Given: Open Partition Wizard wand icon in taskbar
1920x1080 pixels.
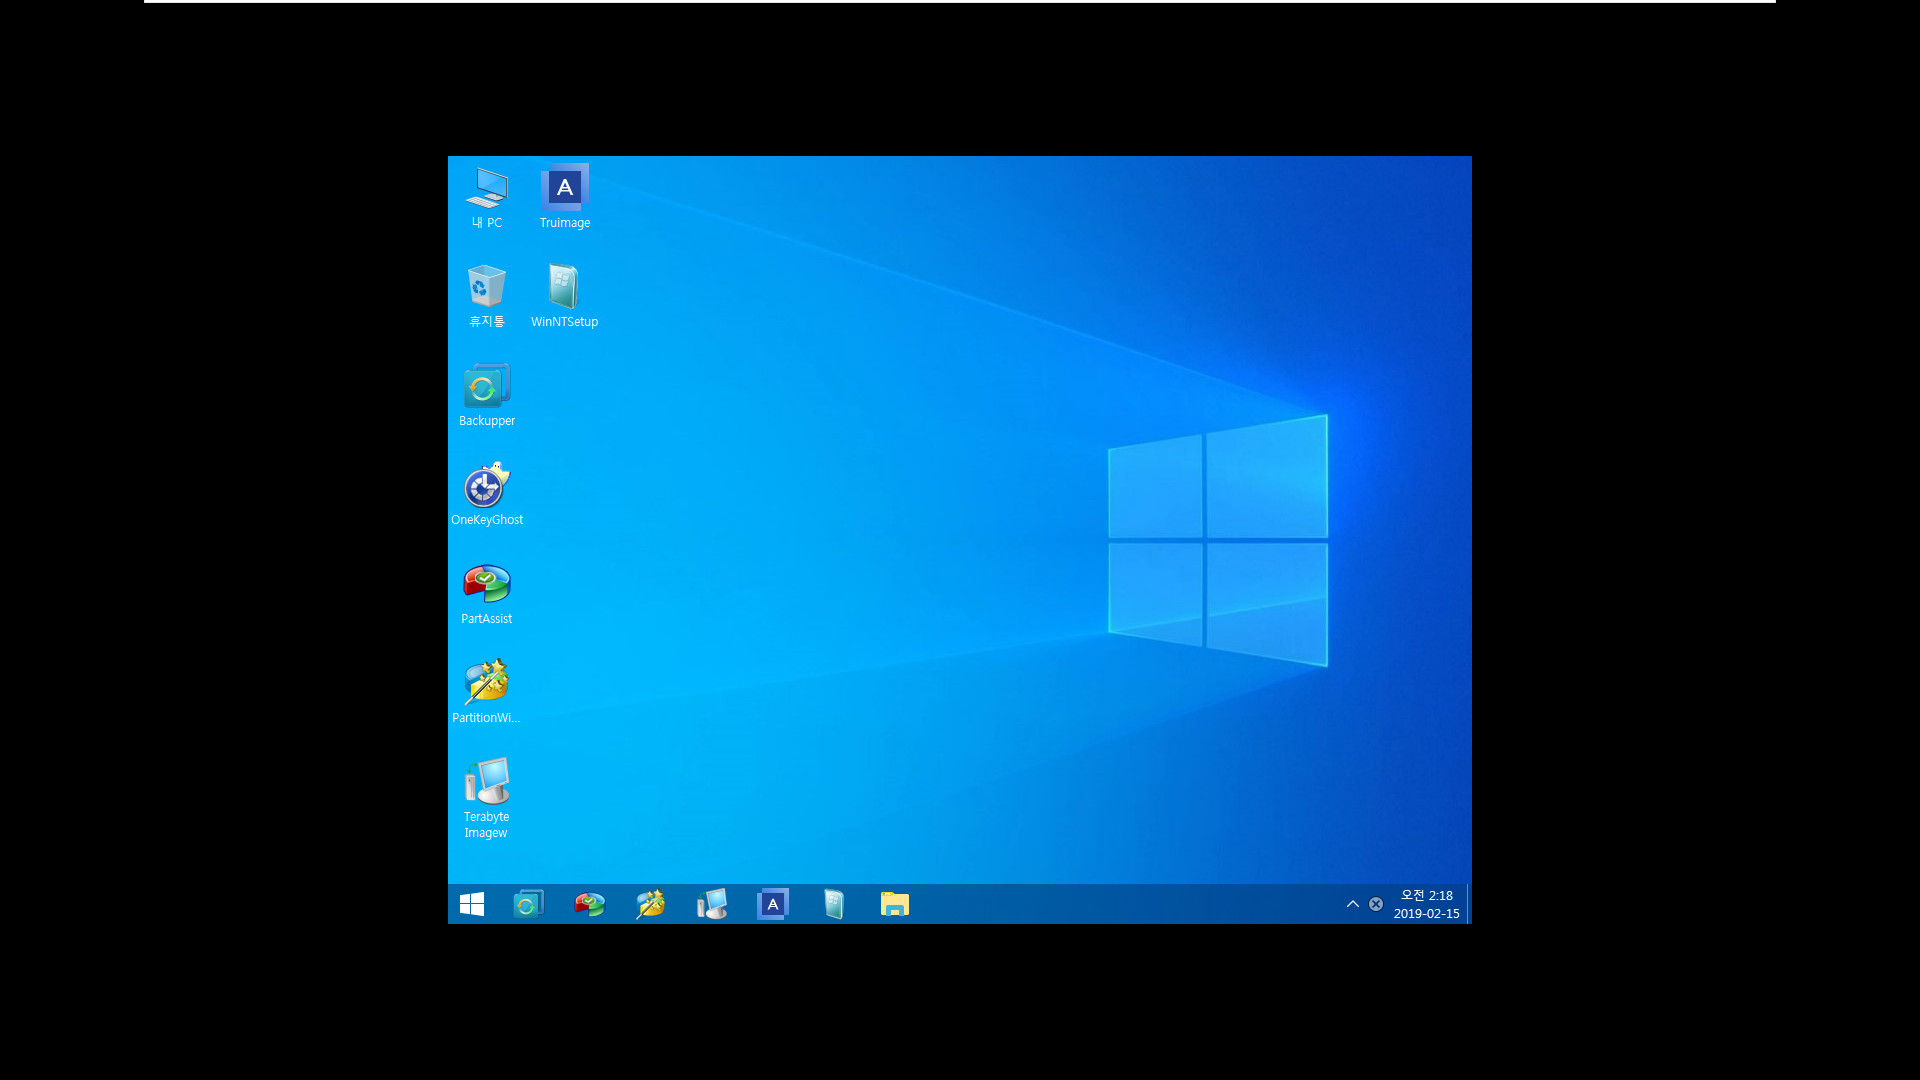Looking at the screenshot, I should click(x=650, y=904).
